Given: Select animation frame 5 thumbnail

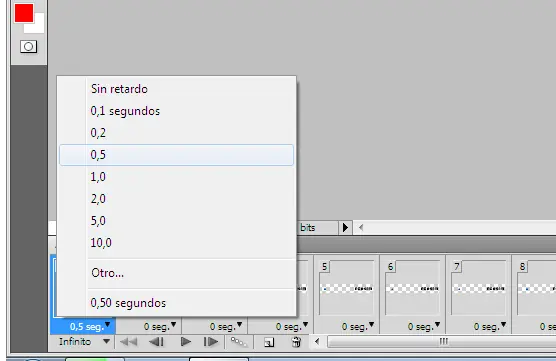Looking at the screenshot, I should 346,288.
